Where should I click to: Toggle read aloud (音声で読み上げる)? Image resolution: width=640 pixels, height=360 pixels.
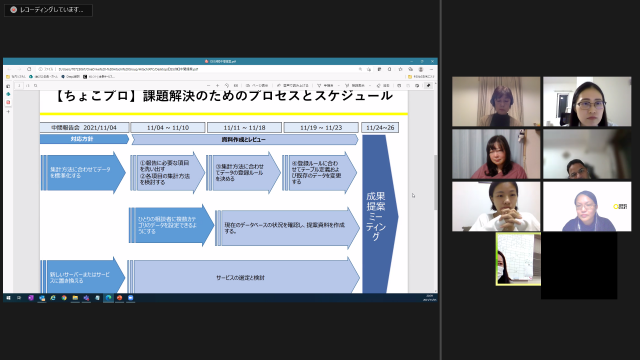pos(293,85)
